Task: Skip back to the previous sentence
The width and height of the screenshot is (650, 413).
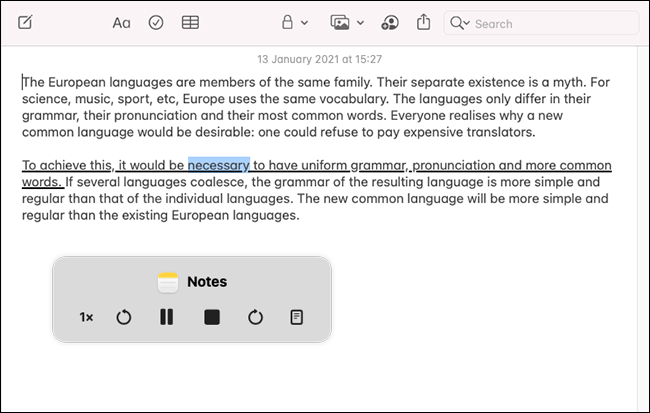Action: pyautogui.click(x=124, y=317)
